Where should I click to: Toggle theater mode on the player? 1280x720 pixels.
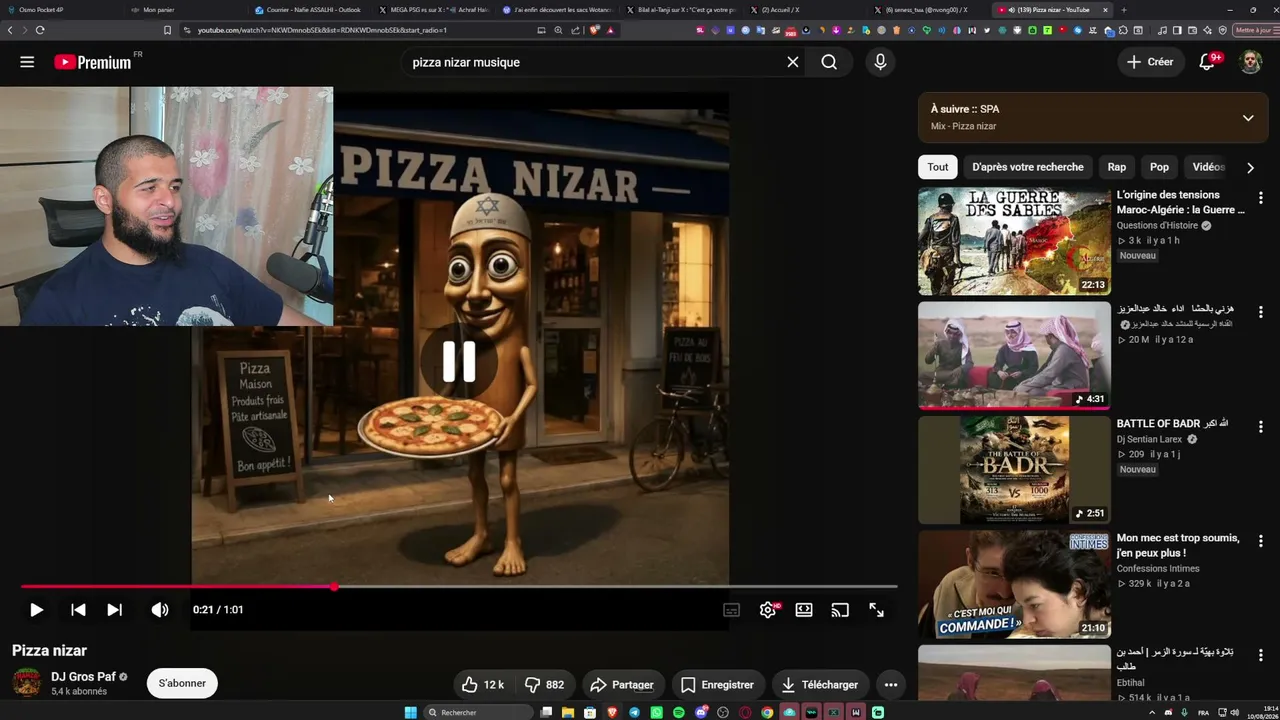804,610
